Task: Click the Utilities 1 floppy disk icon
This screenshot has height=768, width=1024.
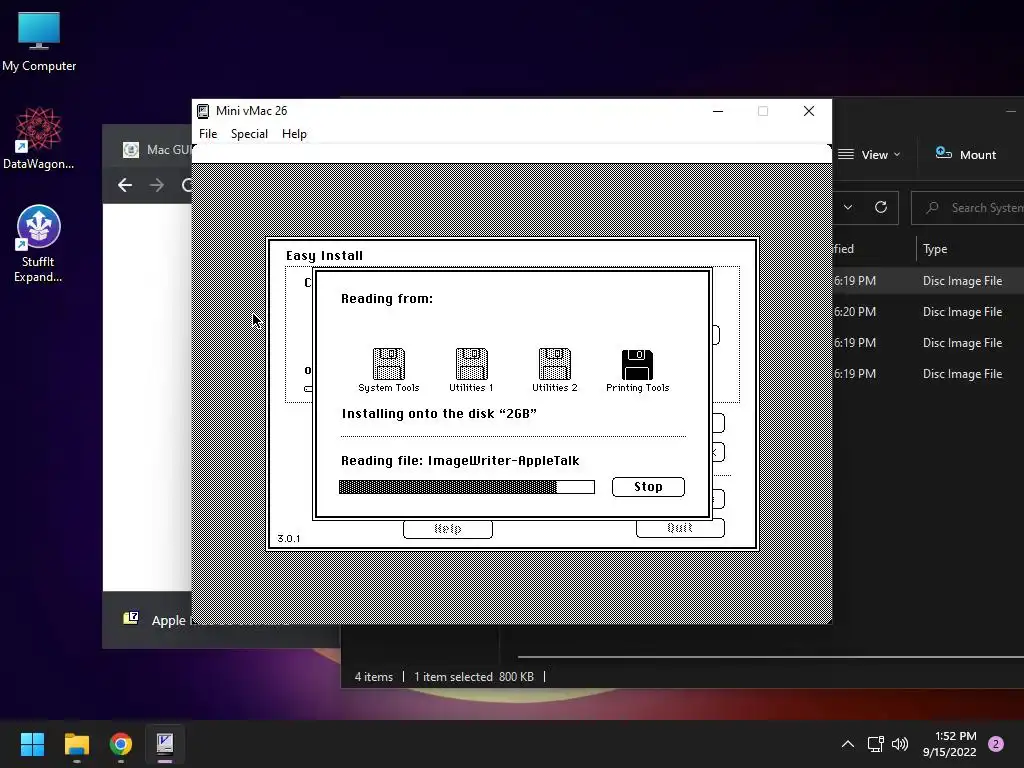Action: tap(472, 364)
